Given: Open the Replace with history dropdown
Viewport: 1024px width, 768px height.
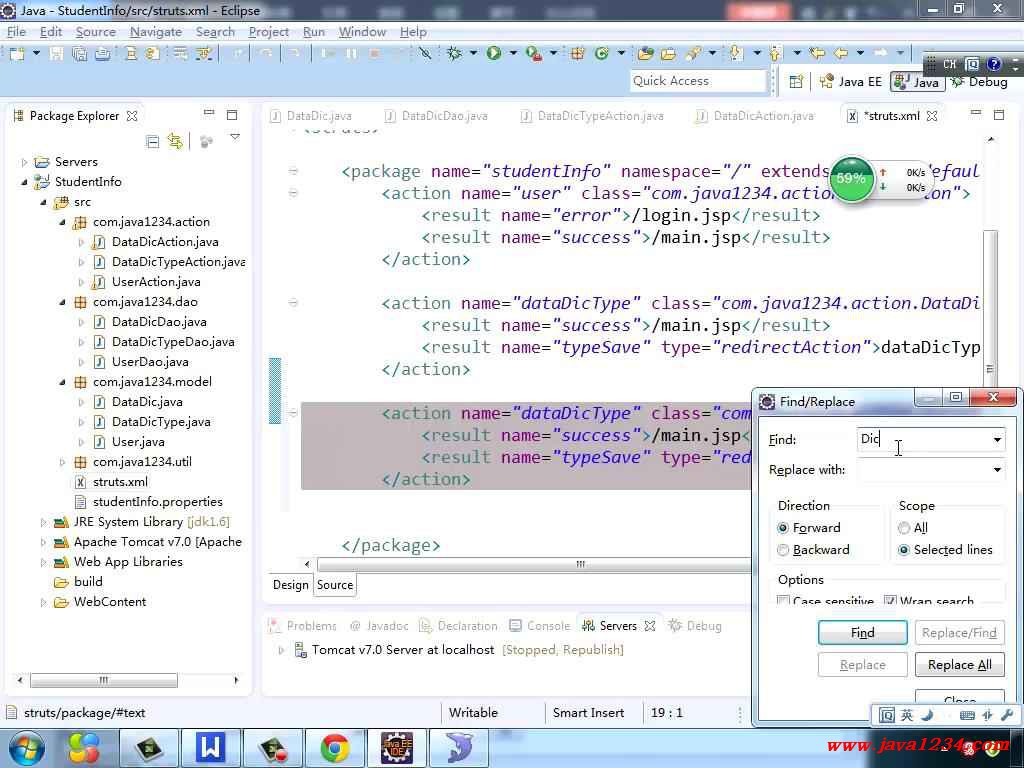Looking at the screenshot, I should click(997, 470).
